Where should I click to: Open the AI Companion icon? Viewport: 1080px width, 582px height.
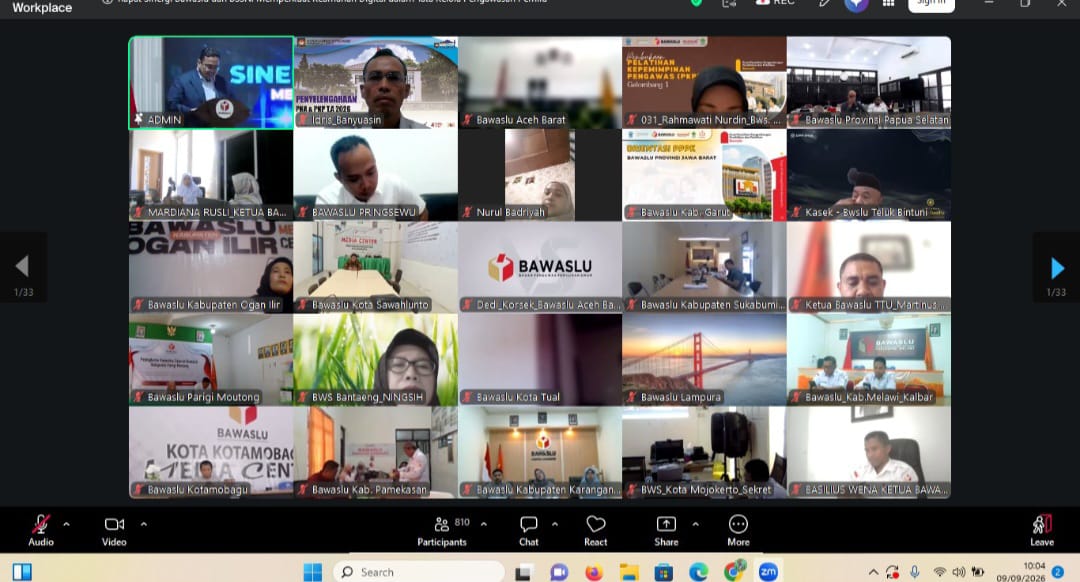tap(856, 4)
